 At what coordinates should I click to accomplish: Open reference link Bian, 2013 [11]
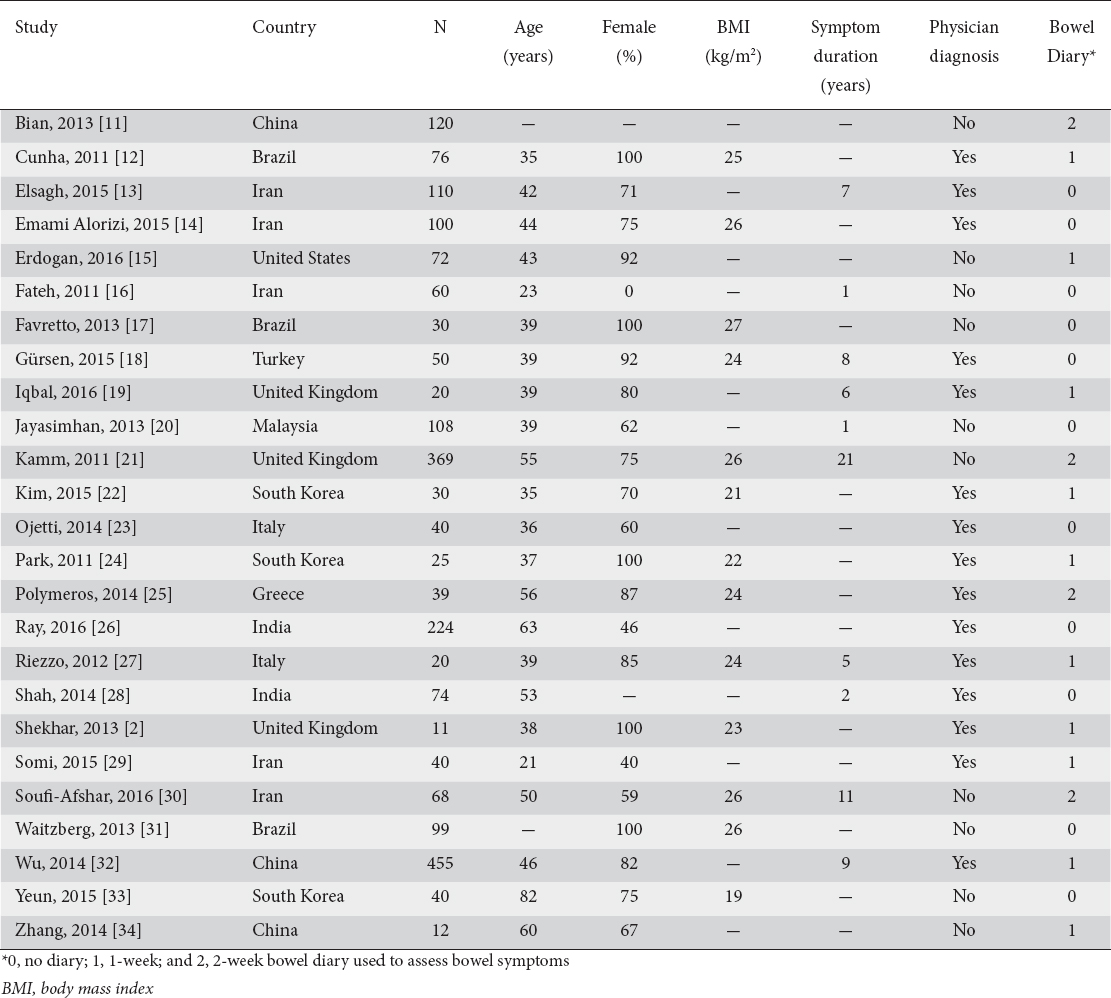coord(71,123)
